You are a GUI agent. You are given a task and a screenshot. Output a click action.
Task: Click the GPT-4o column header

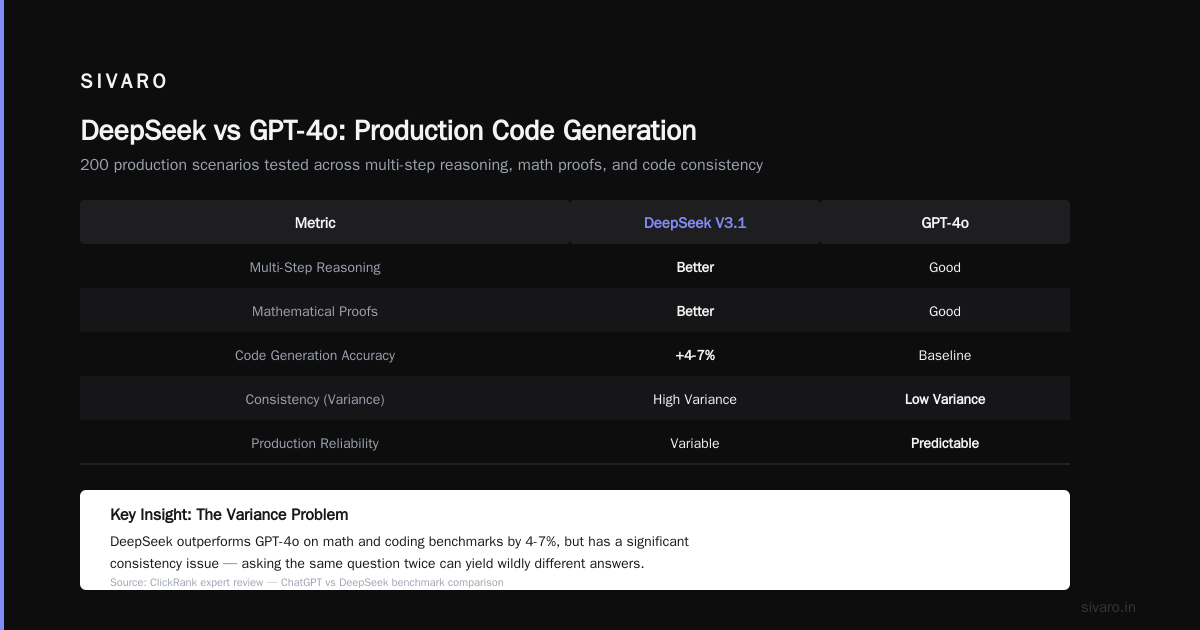coord(945,223)
